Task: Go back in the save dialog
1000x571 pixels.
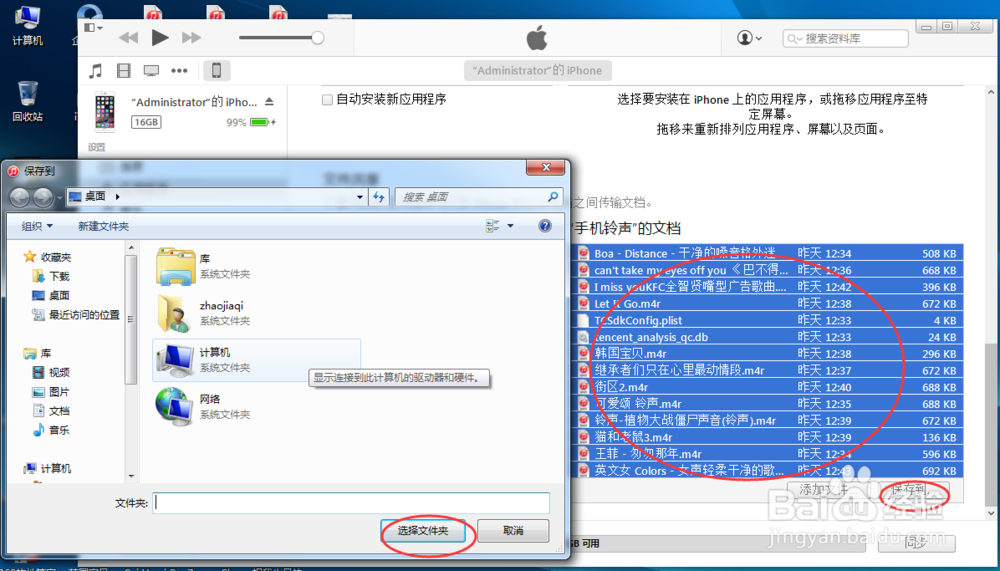Action: click(19, 197)
